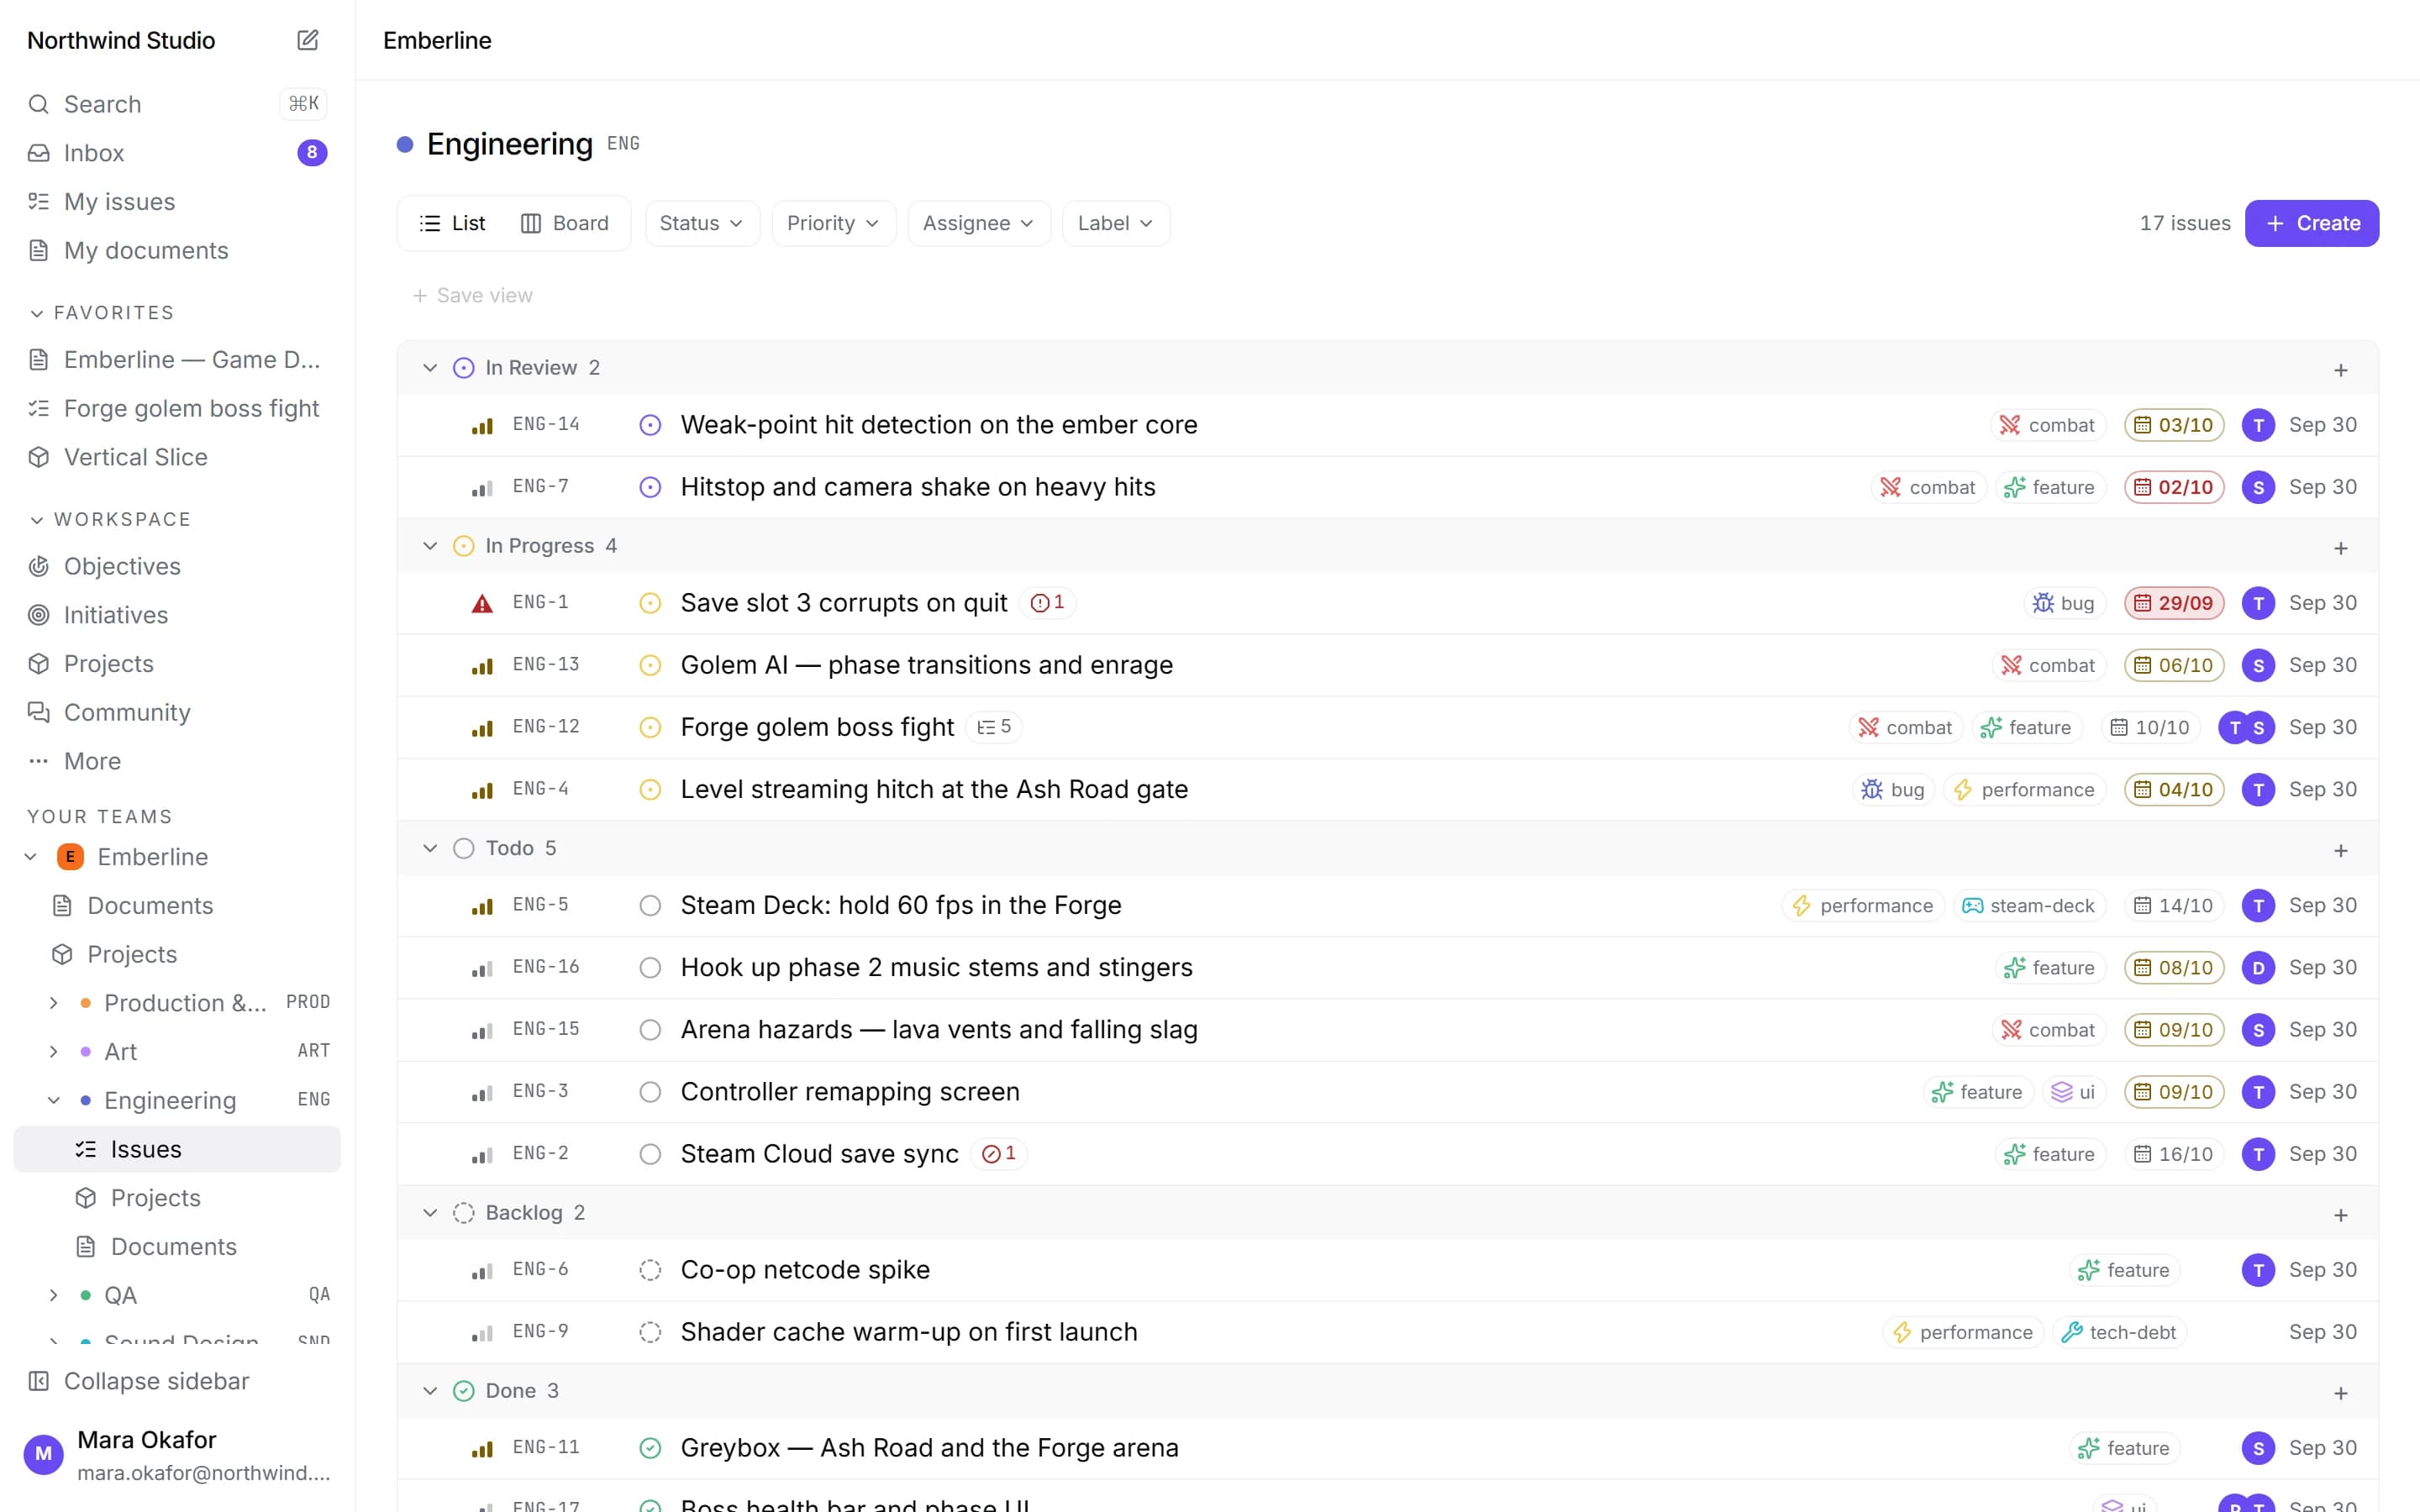Screen dimensions: 2420x1512
Task: Open Objectives in workspace
Action: tap(177, 566)
